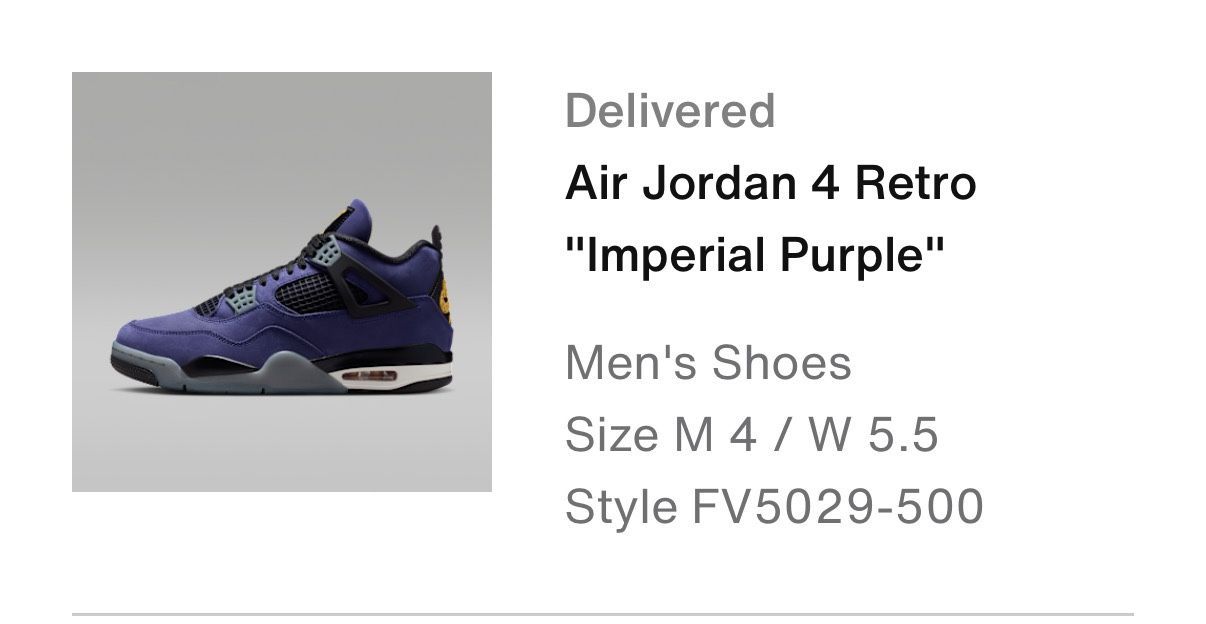Viewport: 1206px width, 624px height.
Task: Select the "Imperial Purple" colorway name
Action: coord(755,256)
